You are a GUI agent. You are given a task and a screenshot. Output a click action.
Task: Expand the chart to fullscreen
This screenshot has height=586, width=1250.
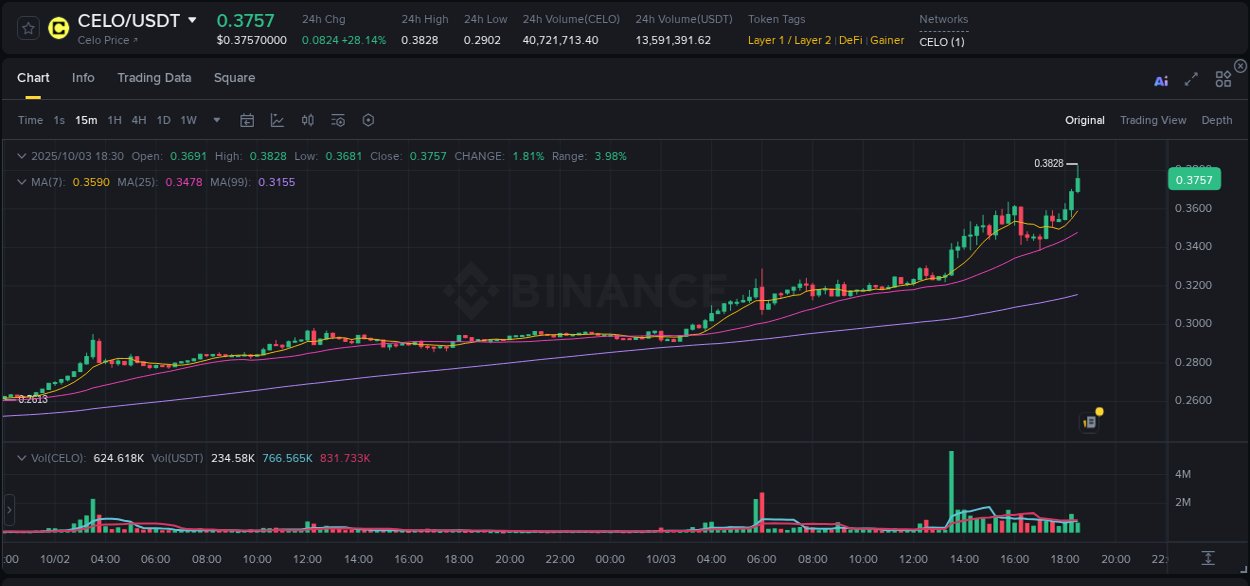[1190, 80]
